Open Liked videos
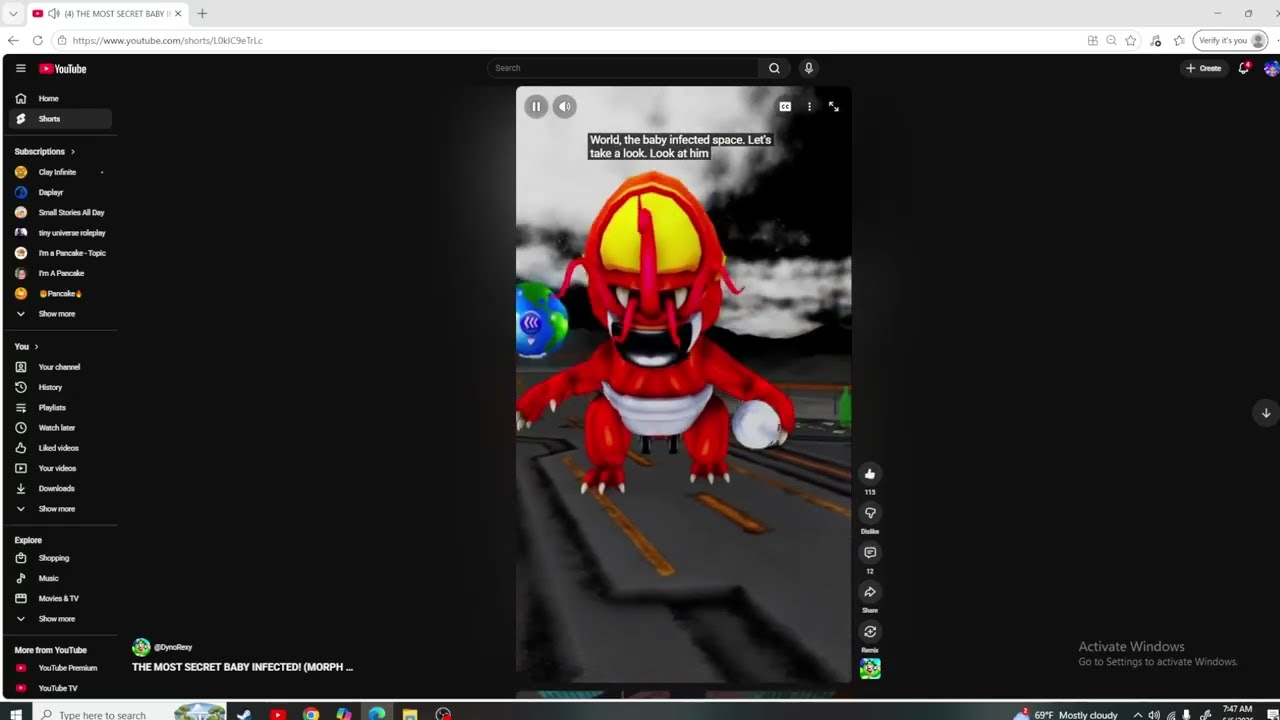The width and height of the screenshot is (1280, 720). [x=60, y=448]
